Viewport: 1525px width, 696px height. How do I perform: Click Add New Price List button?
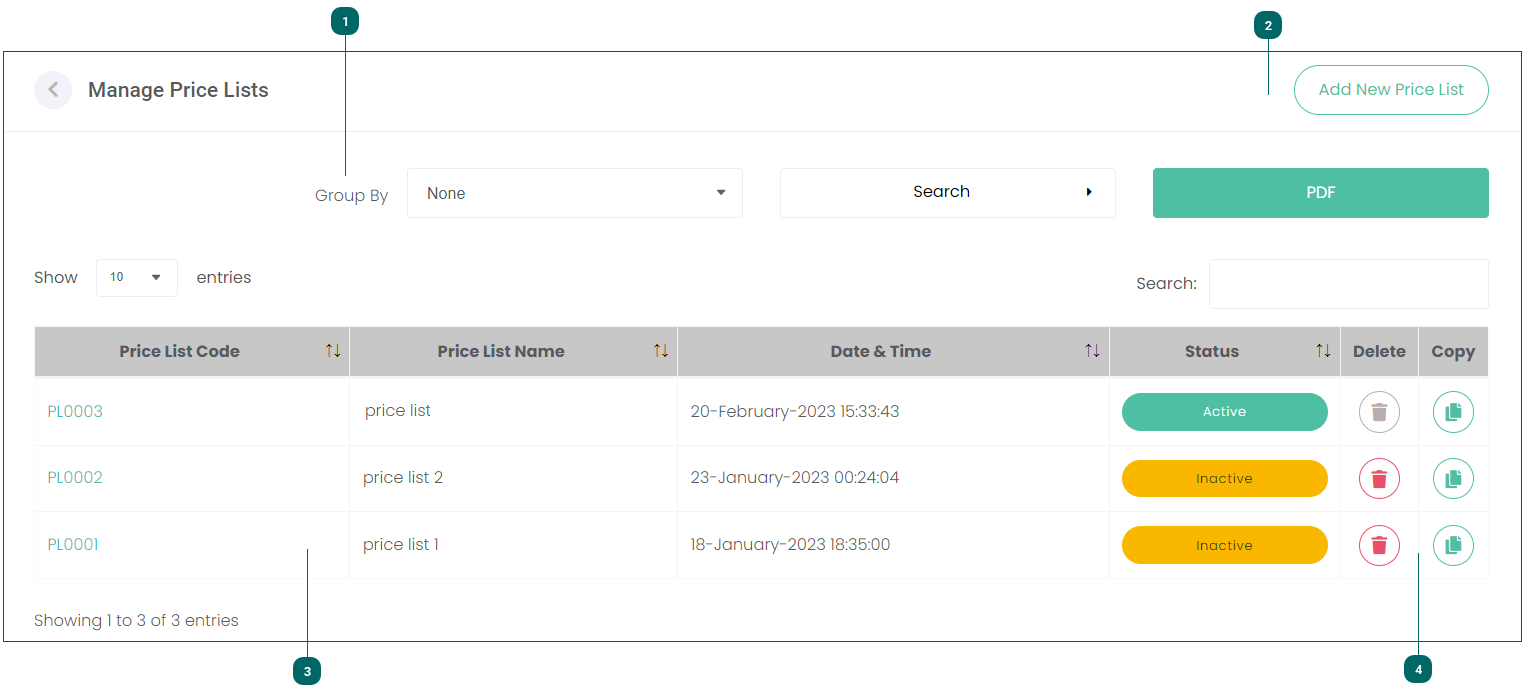tap(1391, 90)
